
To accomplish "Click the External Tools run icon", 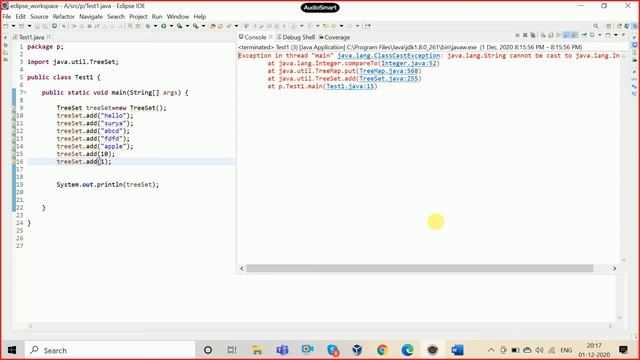I will click(195, 26).
